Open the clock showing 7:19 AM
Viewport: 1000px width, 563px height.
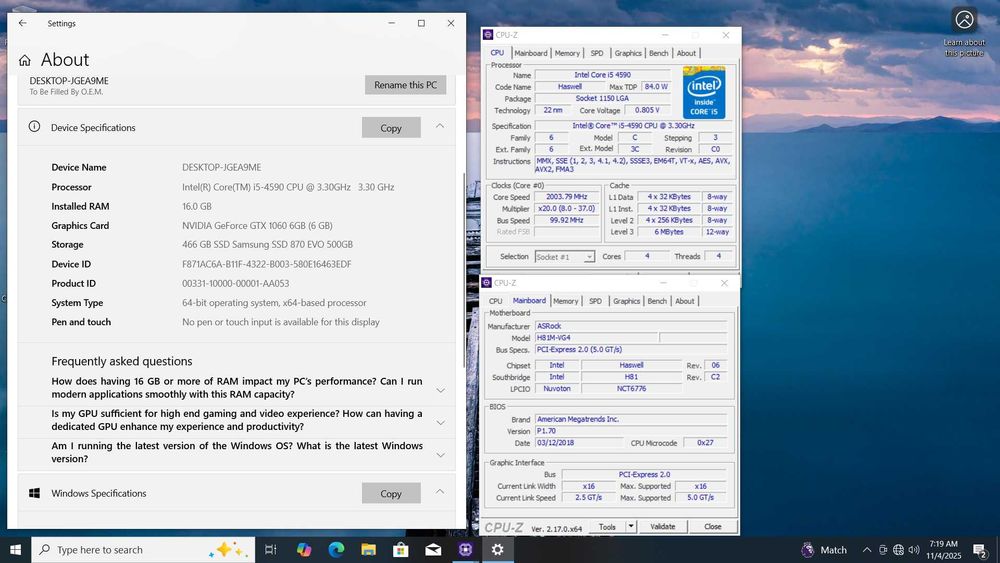click(943, 550)
